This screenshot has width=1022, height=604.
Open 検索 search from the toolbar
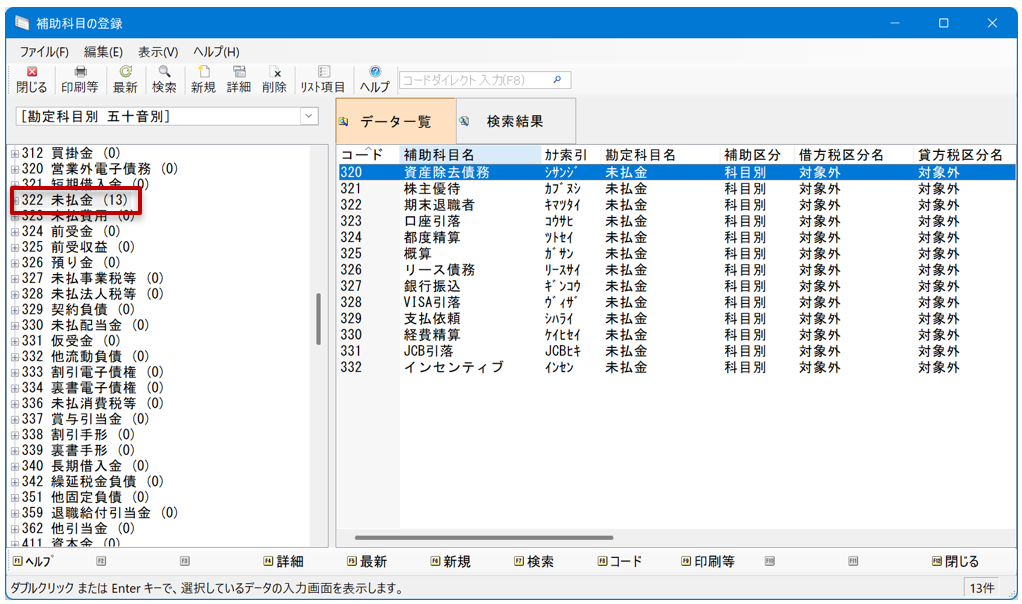[x=164, y=79]
